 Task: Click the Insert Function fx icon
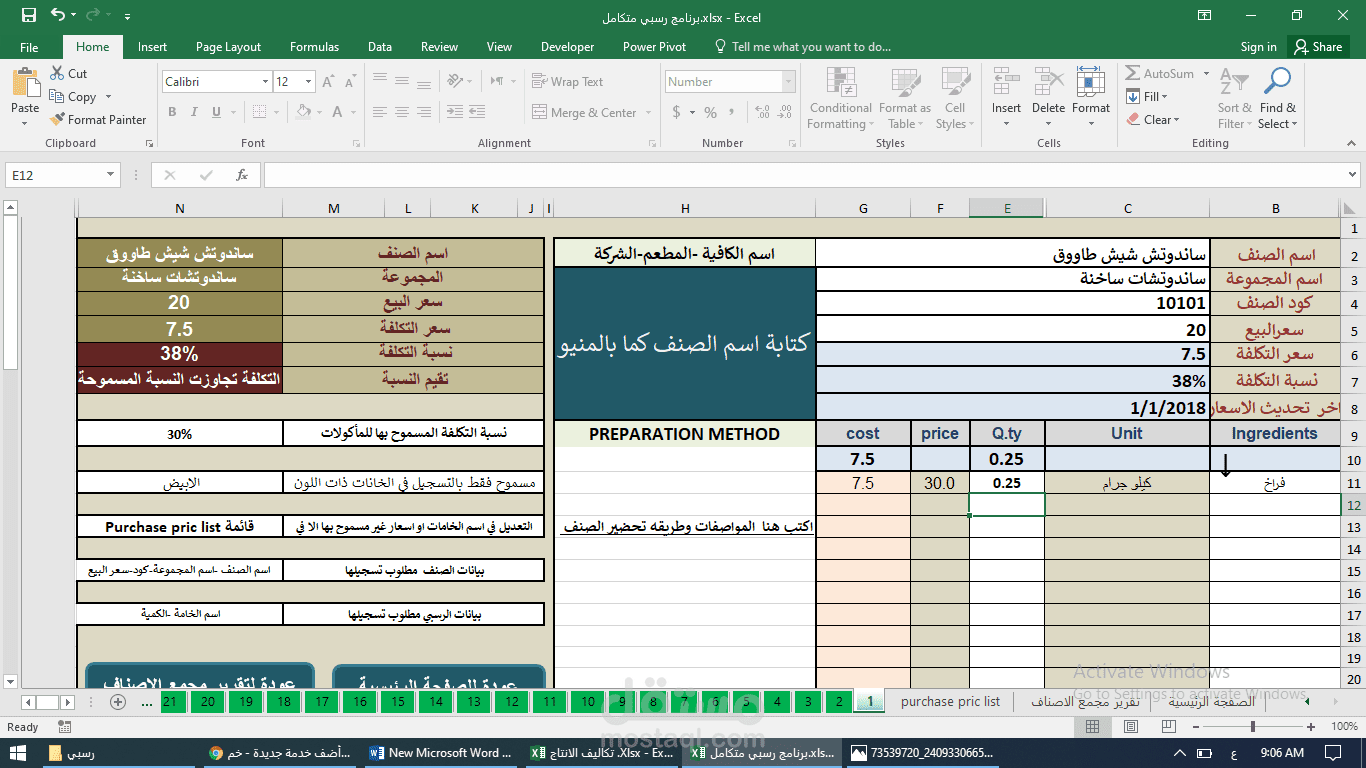(242, 175)
